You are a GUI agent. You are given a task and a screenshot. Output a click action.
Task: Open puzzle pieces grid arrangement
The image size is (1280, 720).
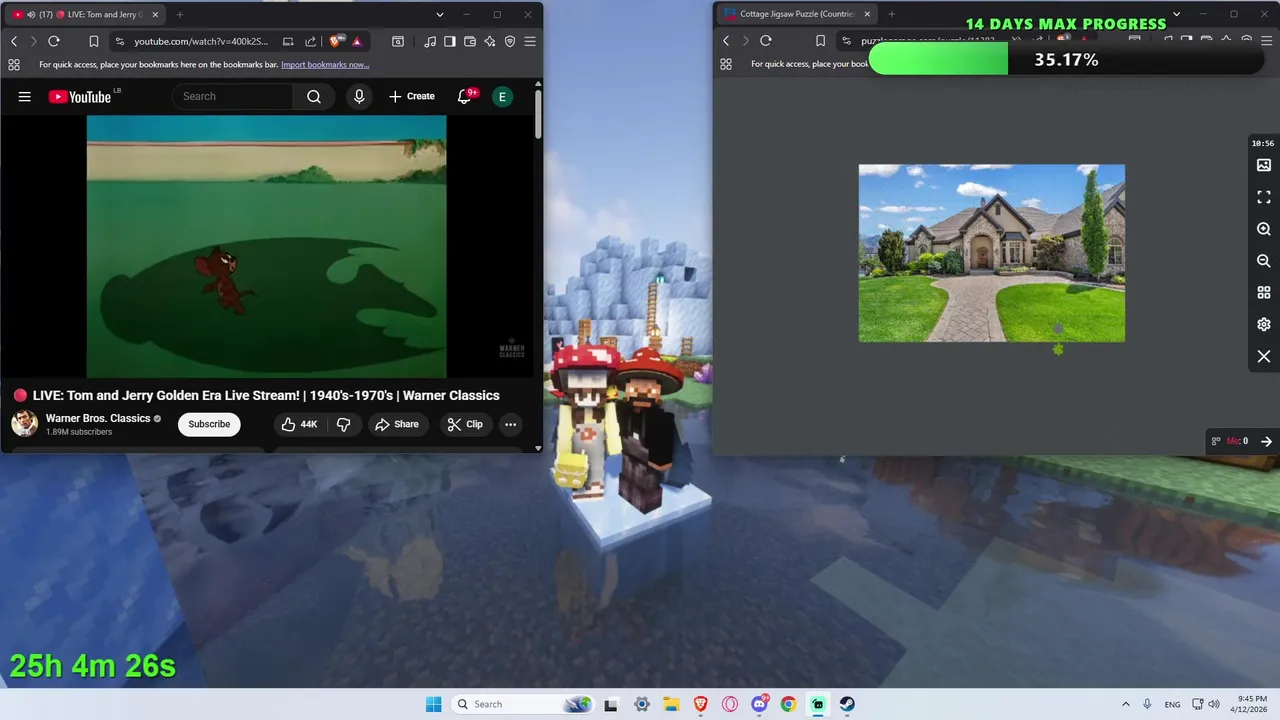[1264, 293]
